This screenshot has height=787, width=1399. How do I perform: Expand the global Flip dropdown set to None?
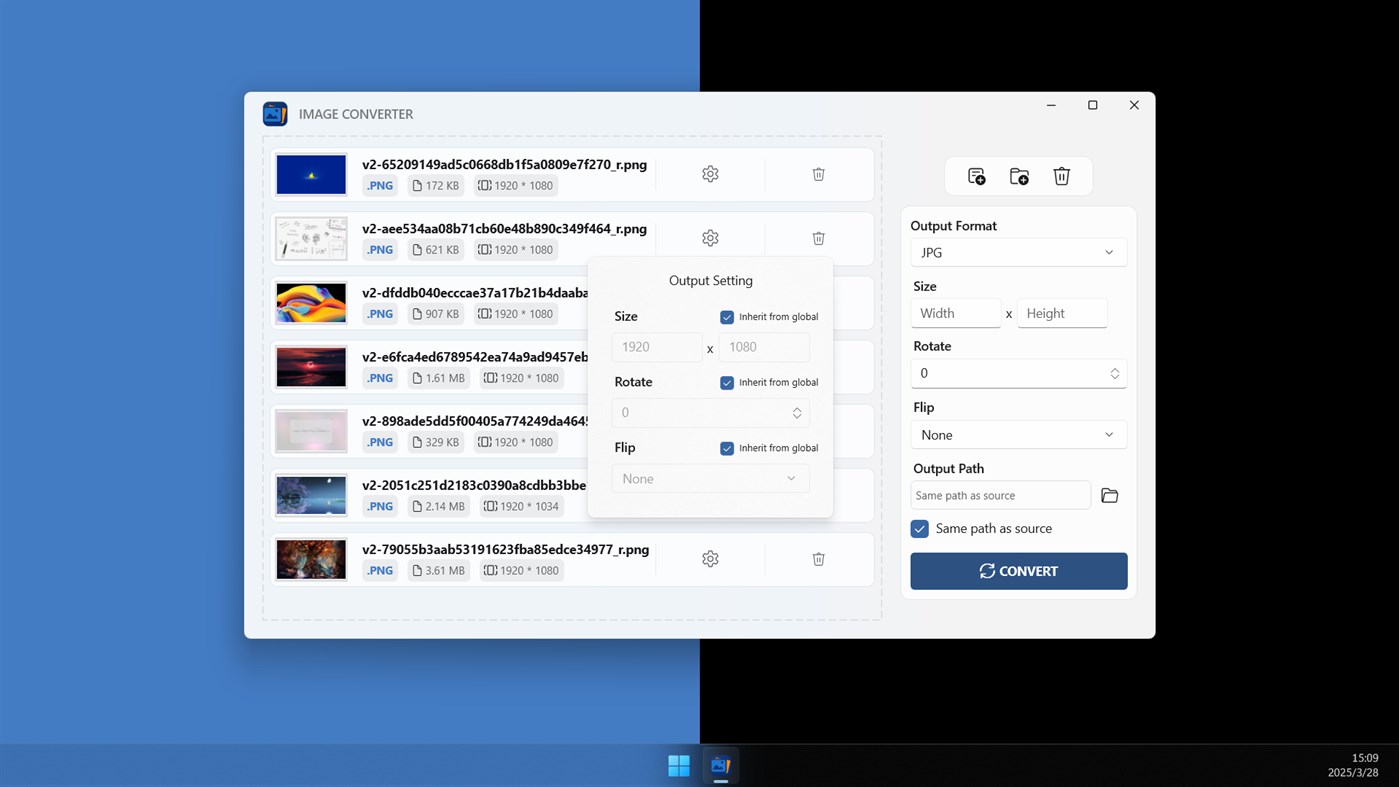pos(1018,434)
